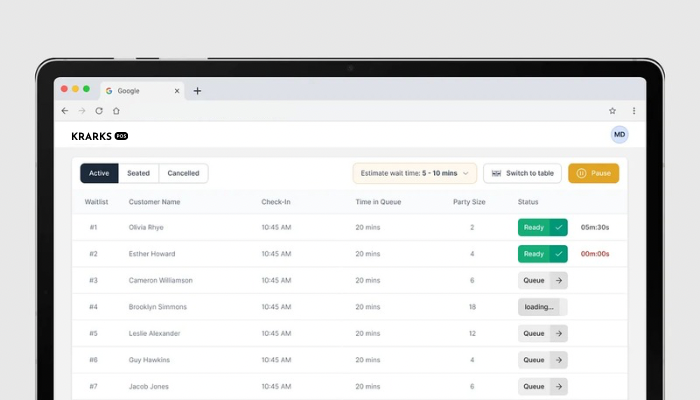Select customer name Leslie Alexander
700x400 pixels.
(154, 333)
